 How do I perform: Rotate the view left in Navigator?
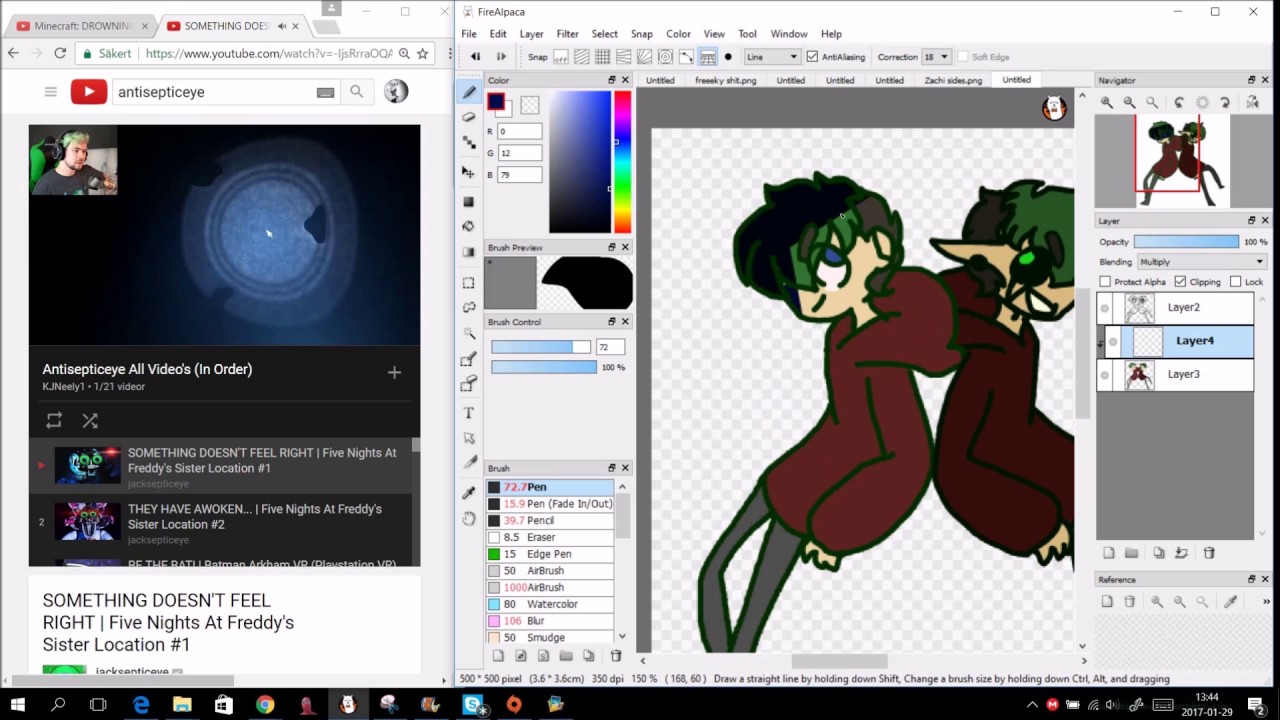(1179, 102)
